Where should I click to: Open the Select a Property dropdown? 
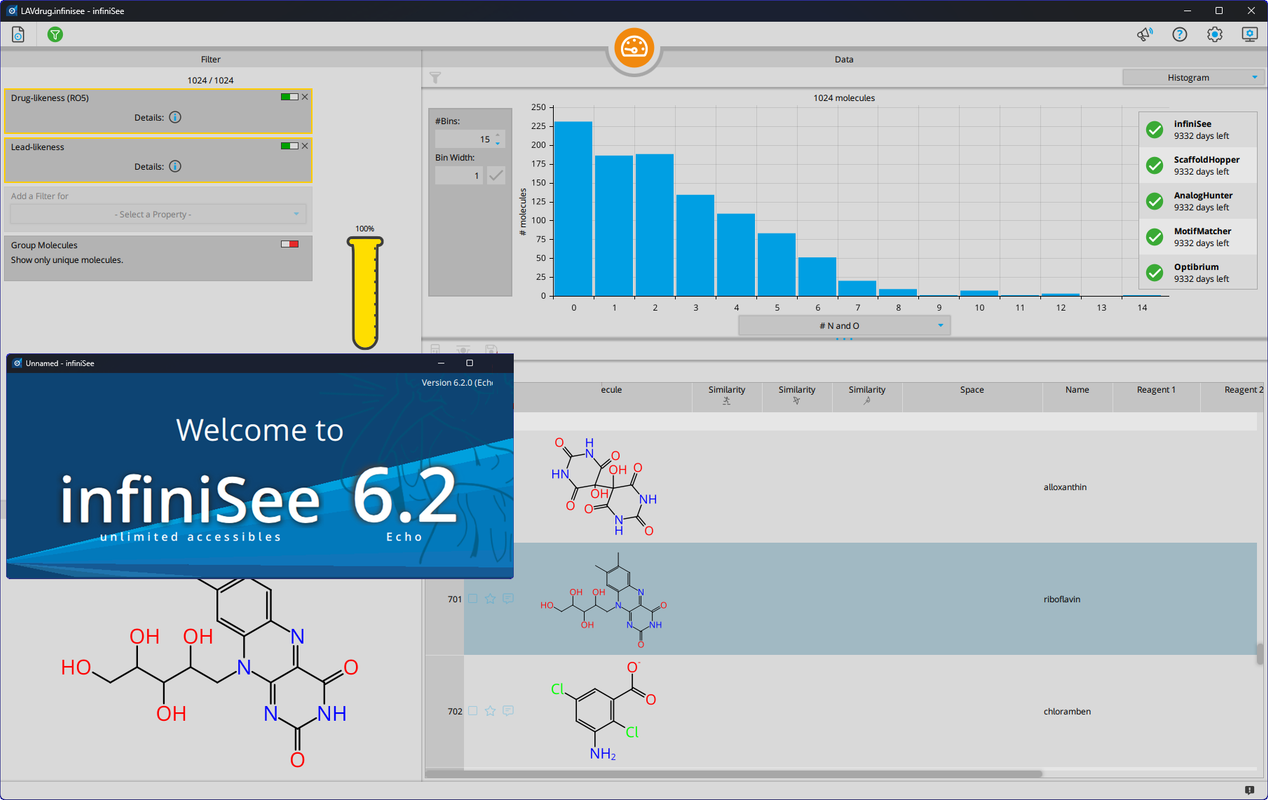[158, 214]
